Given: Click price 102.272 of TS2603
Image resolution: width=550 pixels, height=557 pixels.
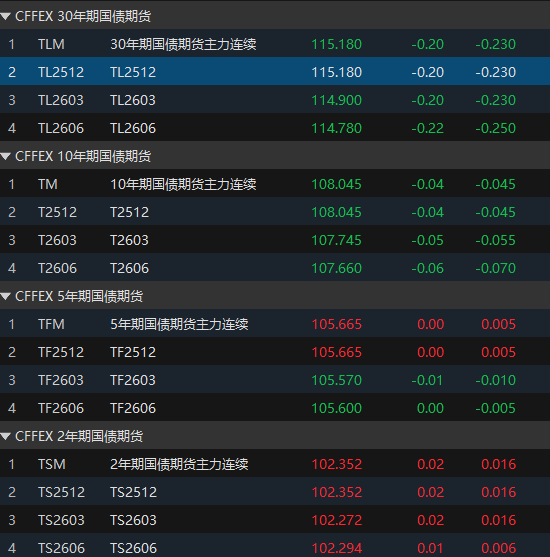Looking at the screenshot, I should pyautogui.click(x=336, y=520).
